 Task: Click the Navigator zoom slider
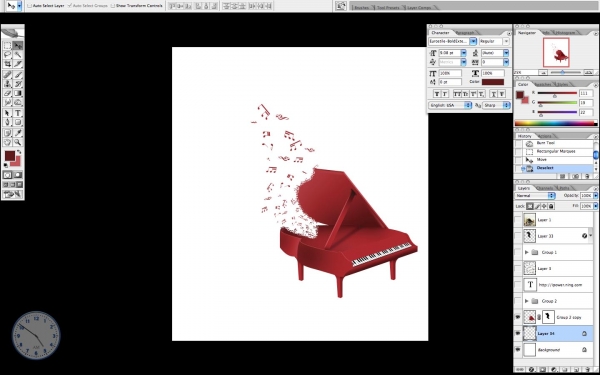tap(562, 72)
